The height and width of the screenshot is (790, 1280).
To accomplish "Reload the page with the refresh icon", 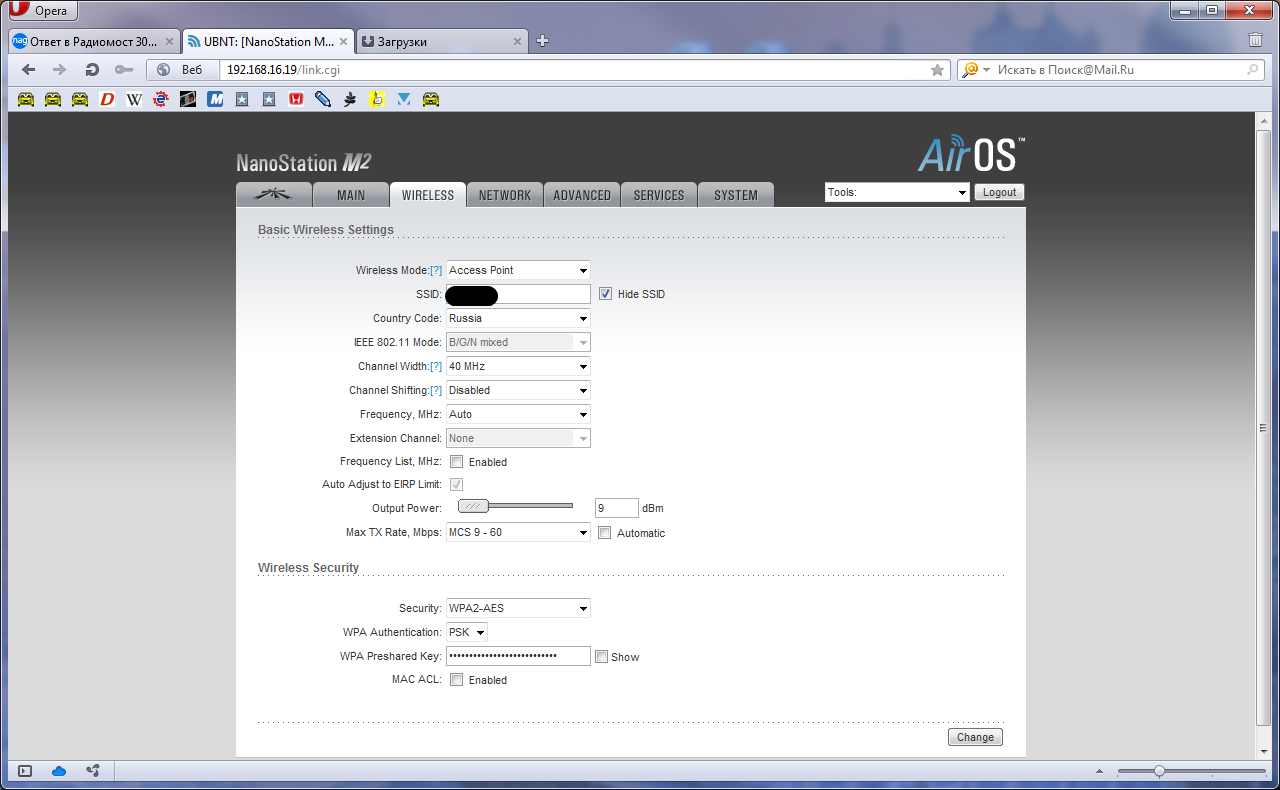I will click(92, 70).
